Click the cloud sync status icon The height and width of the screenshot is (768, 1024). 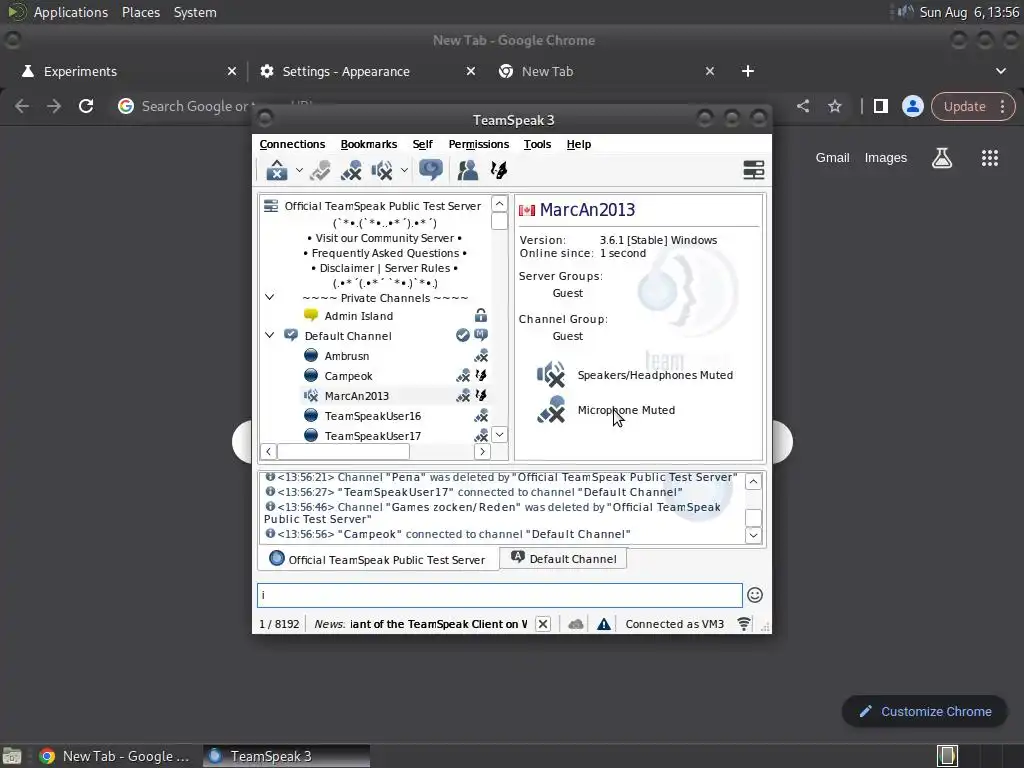point(575,624)
